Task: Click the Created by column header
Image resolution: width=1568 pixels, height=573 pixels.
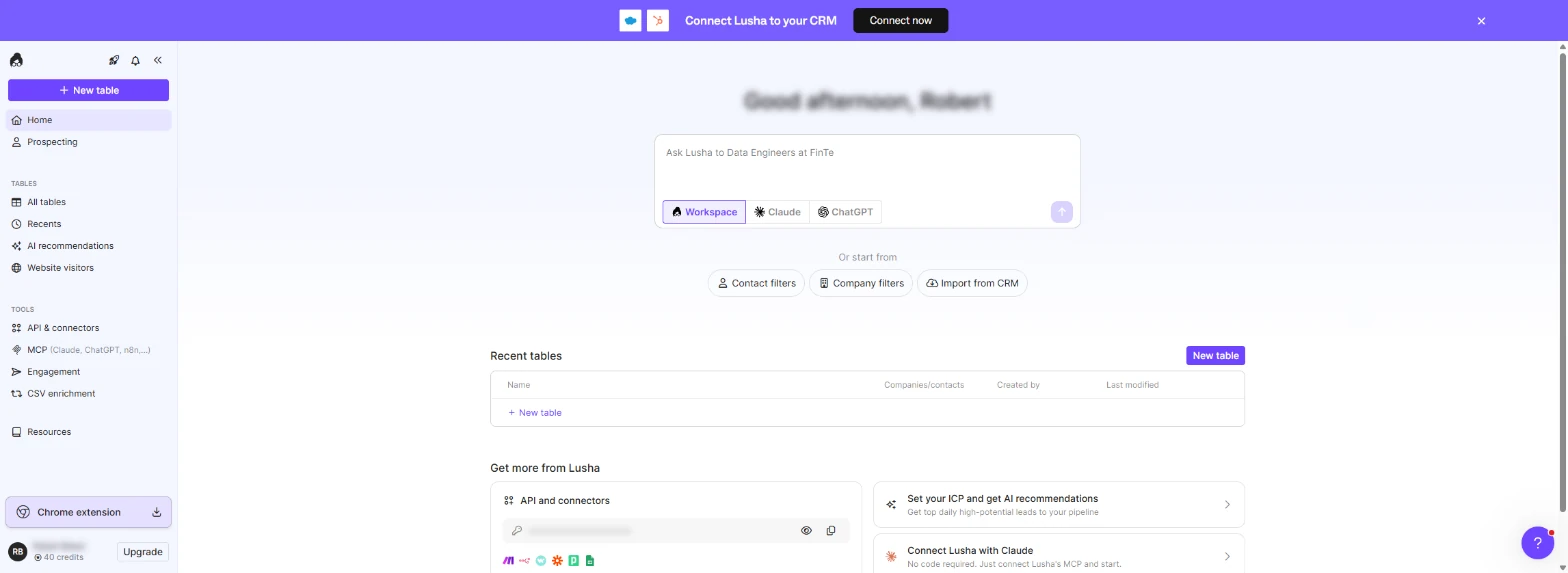Action: (x=1018, y=385)
